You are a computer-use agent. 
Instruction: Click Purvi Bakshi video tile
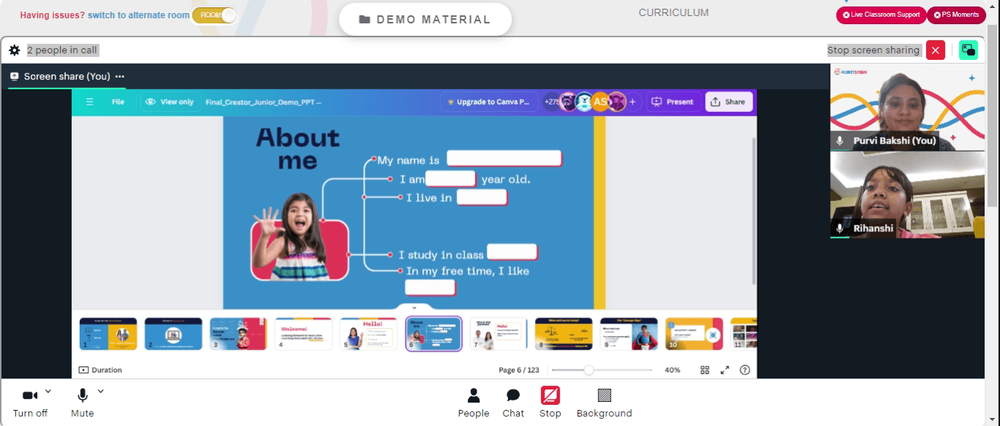coord(907,108)
